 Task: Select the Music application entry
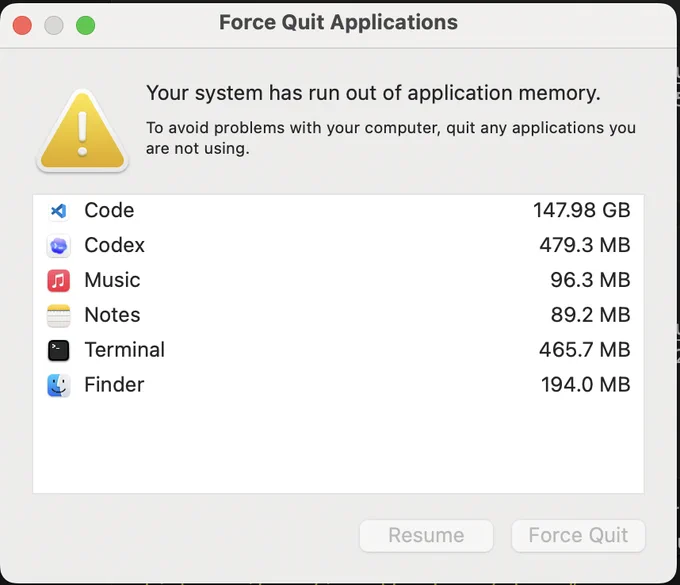point(338,280)
